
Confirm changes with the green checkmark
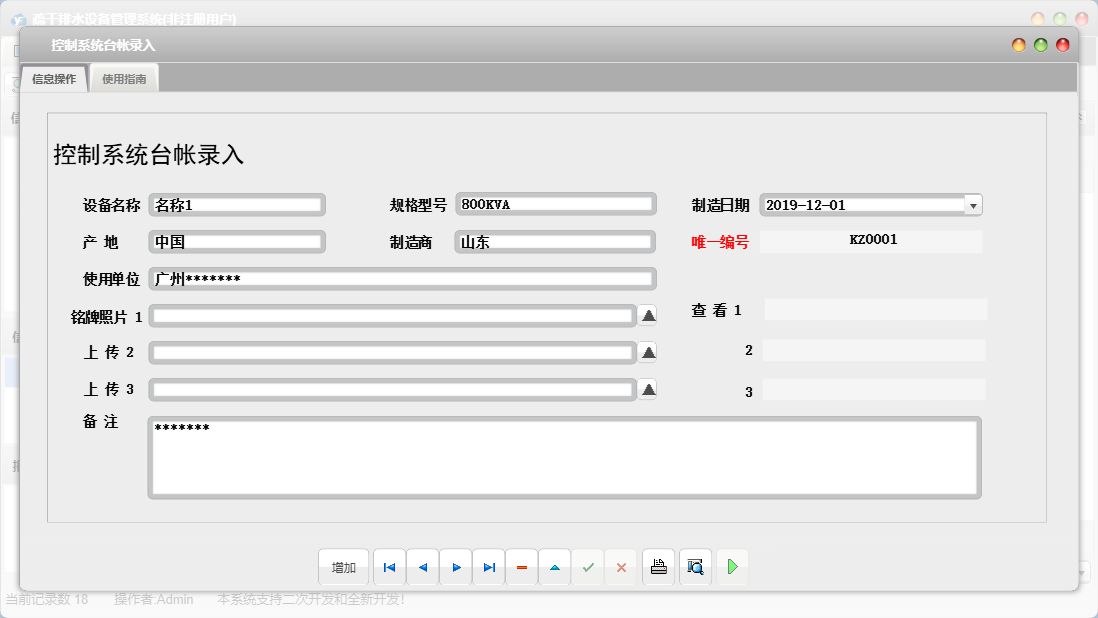point(588,568)
